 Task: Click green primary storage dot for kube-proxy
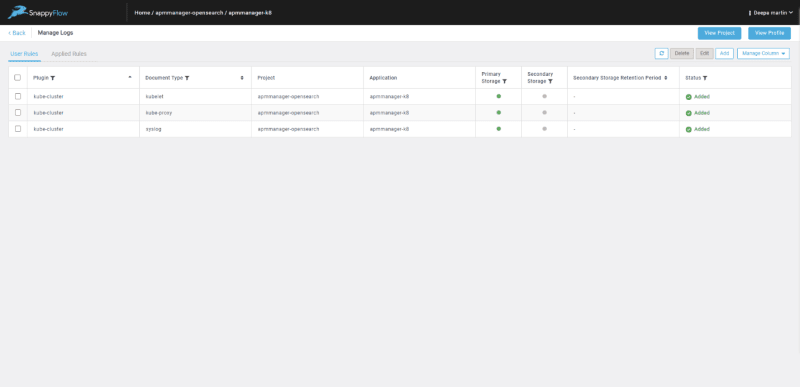(x=498, y=113)
